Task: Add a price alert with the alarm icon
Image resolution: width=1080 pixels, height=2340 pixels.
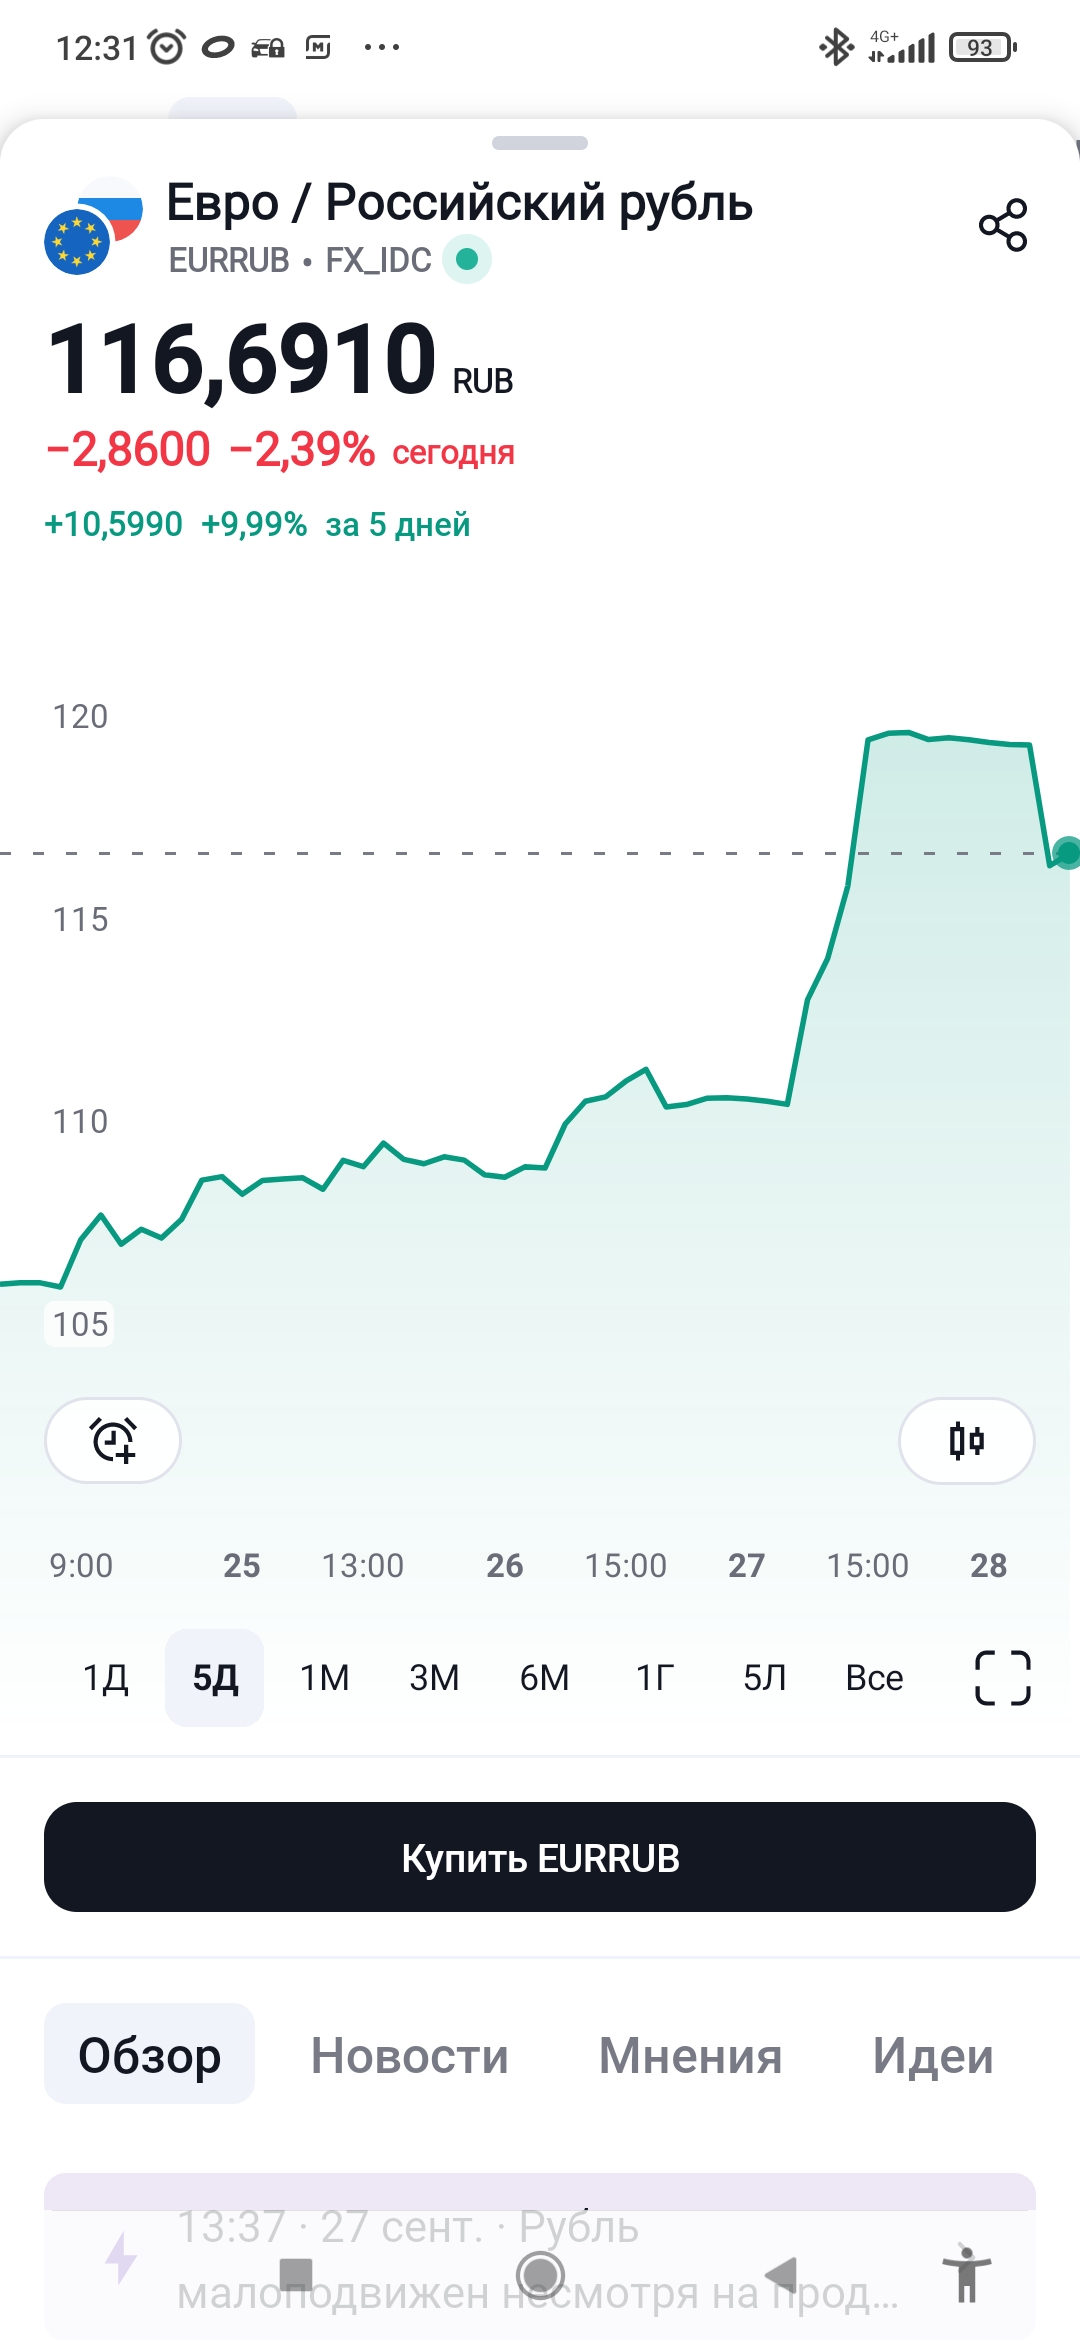Action: click(113, 1440)
